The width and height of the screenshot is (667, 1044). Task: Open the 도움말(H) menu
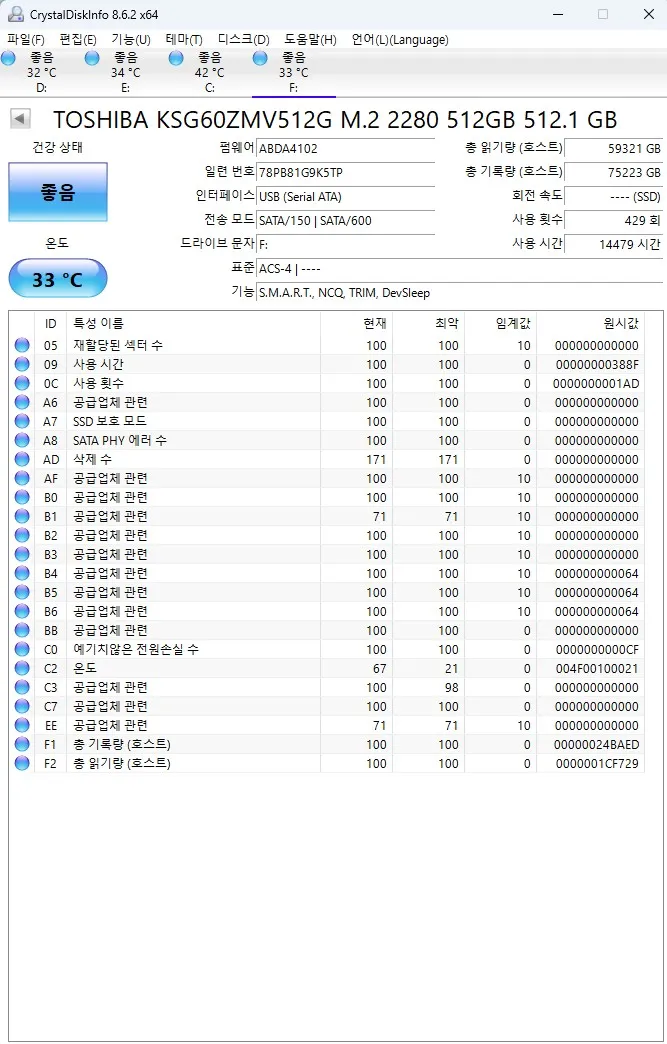[310, 39]
